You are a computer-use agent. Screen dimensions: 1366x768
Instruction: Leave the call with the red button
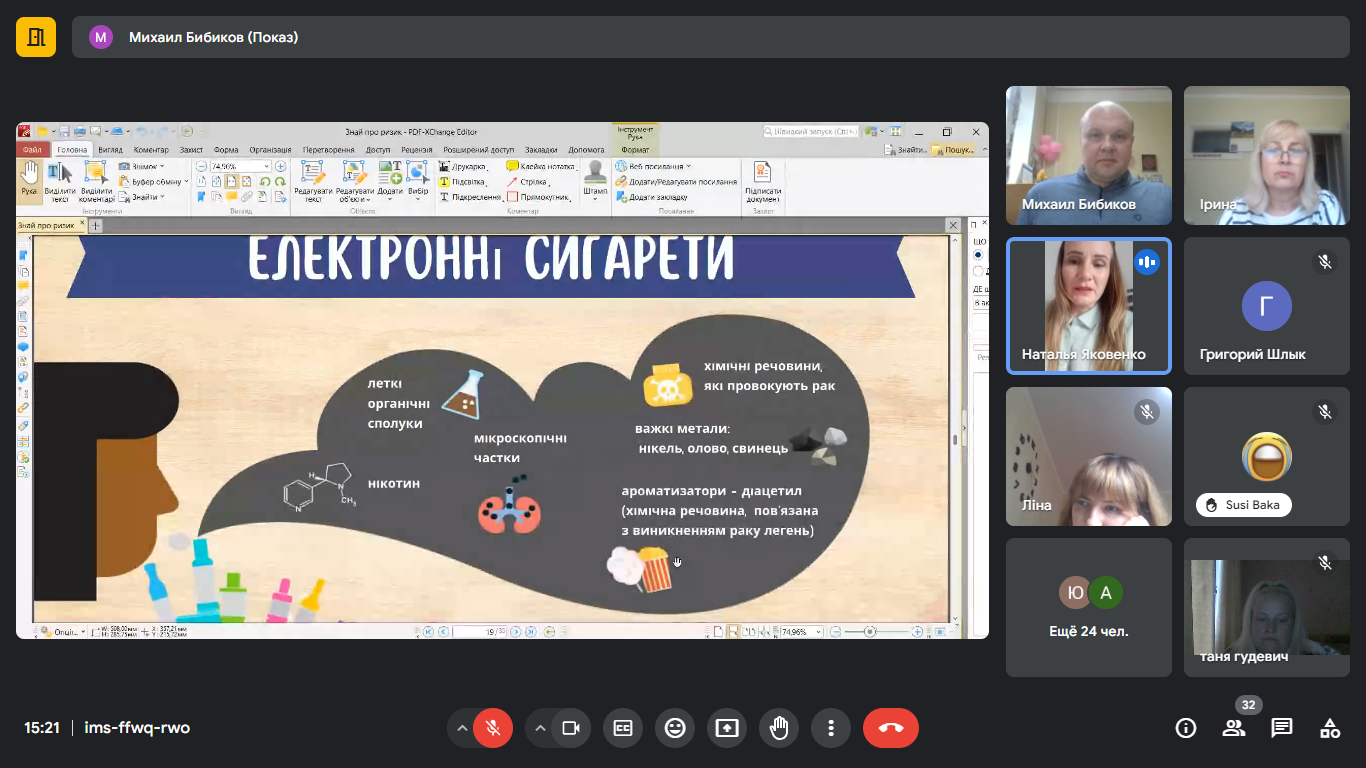point(890,728)
